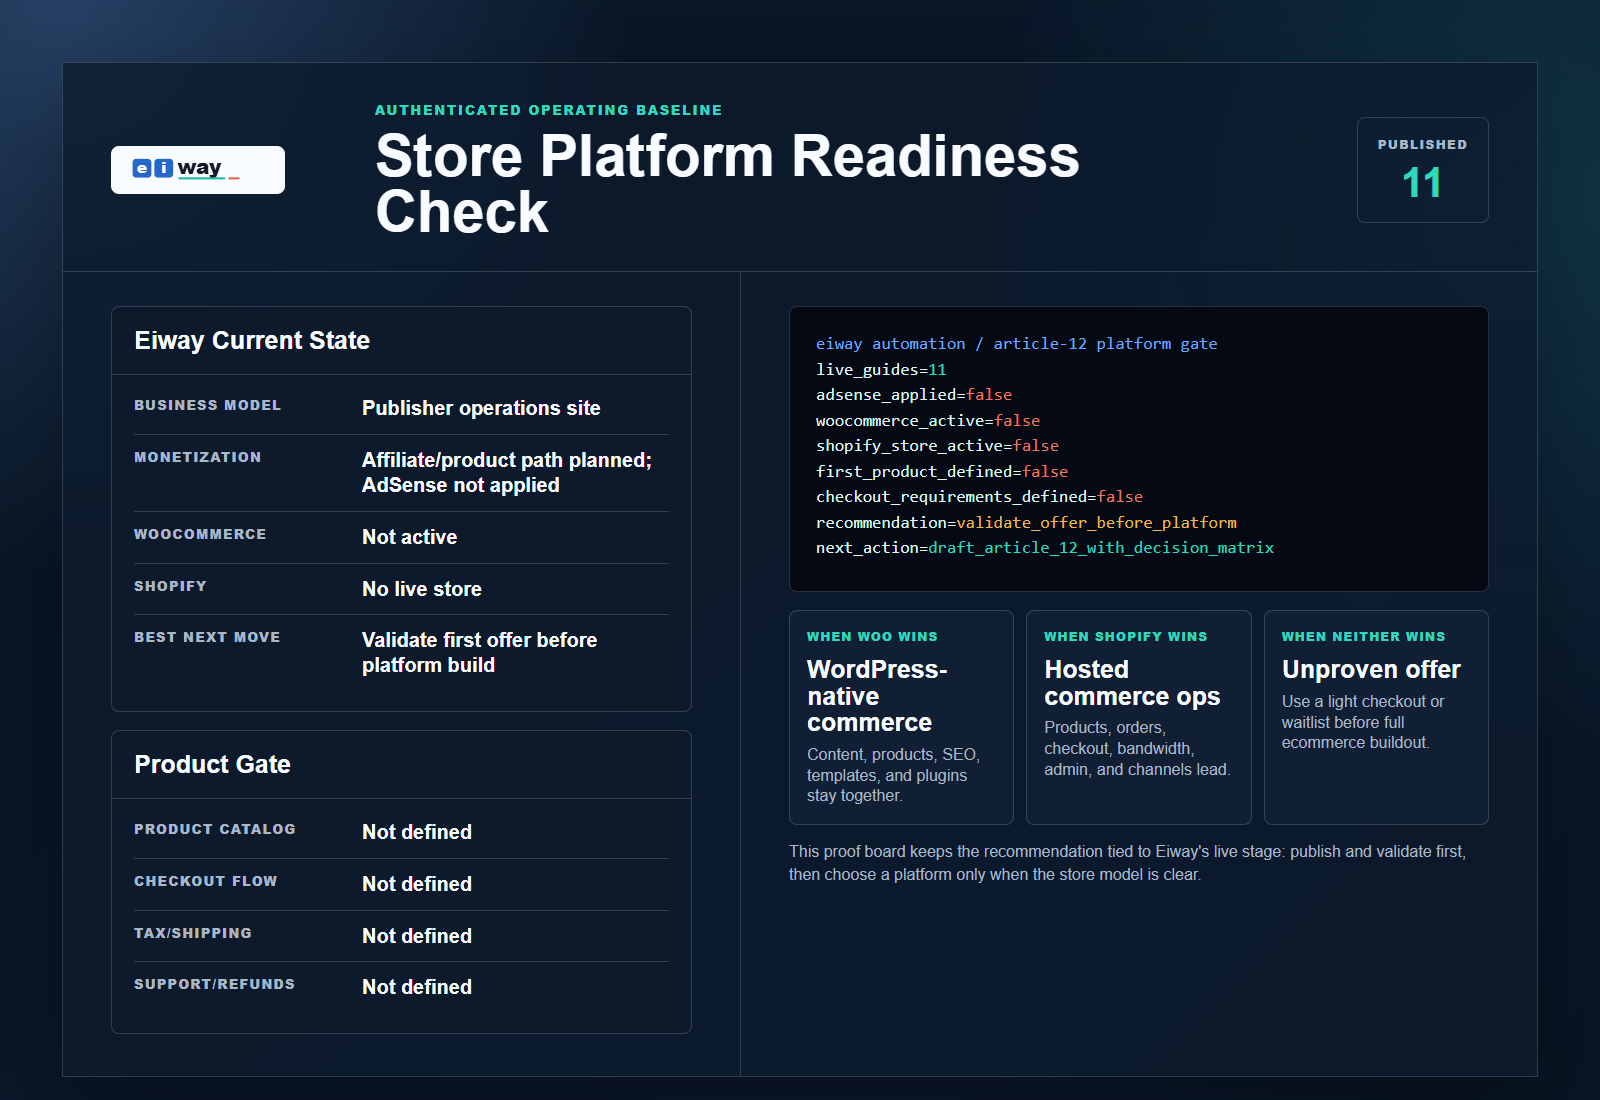Select Not defined beside Checkout Flow

417,884
